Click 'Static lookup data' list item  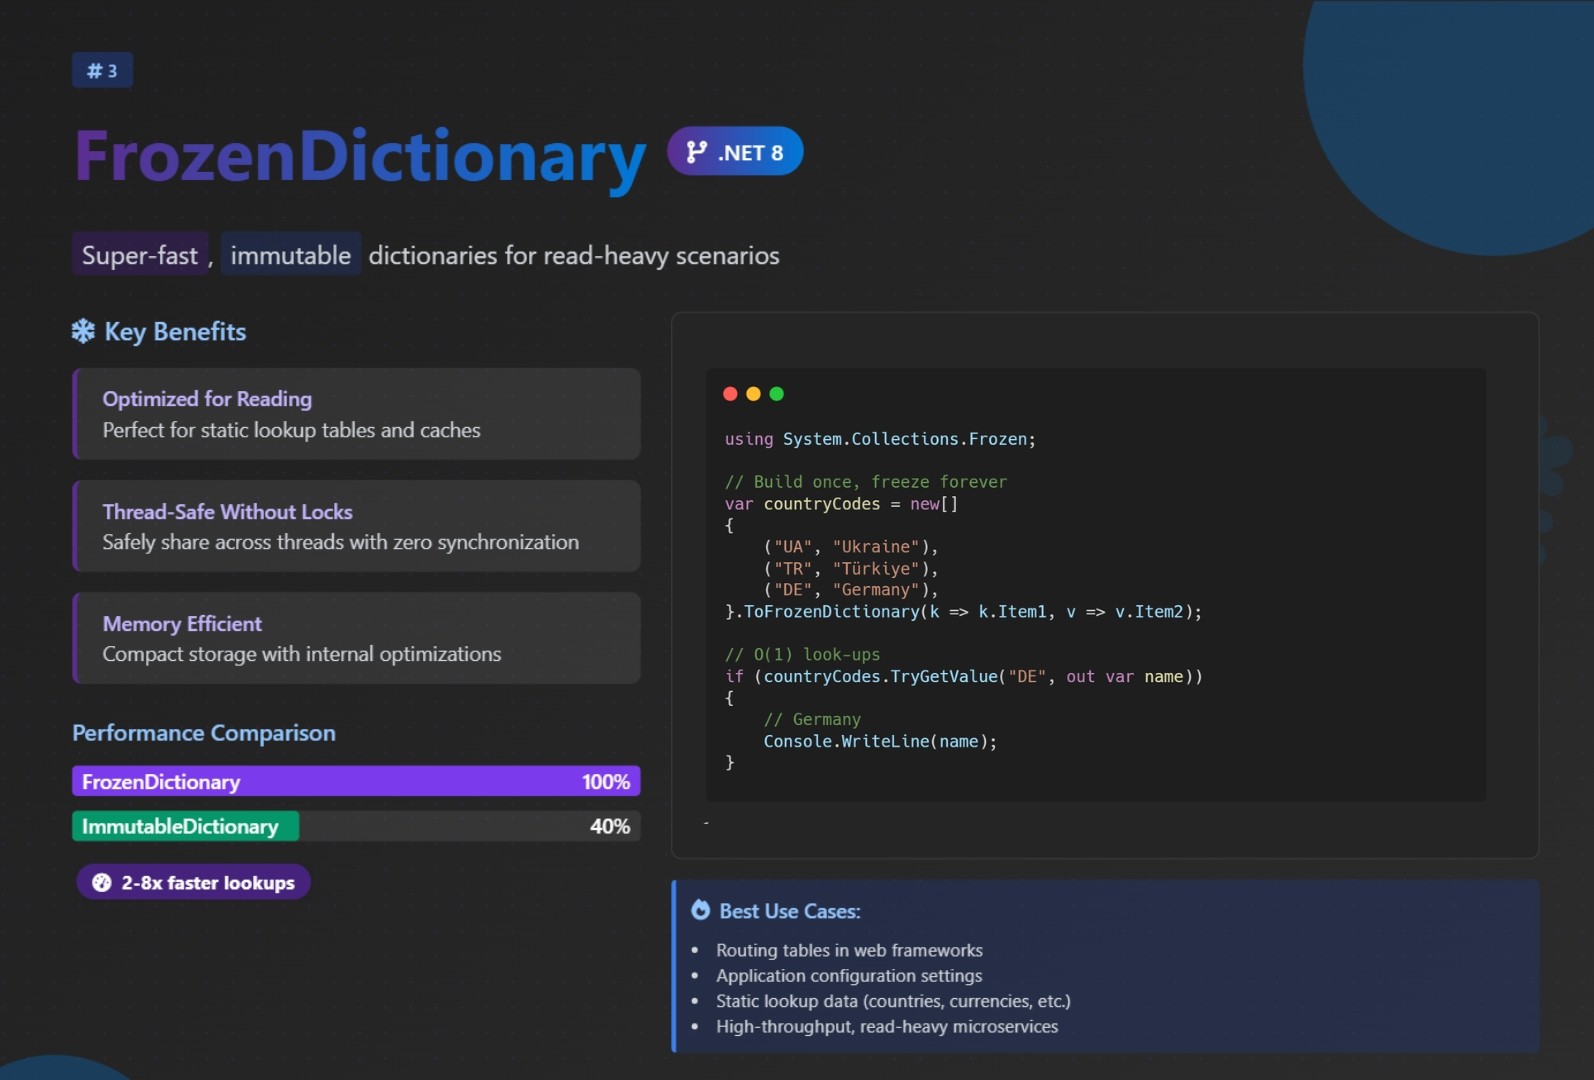click(x=893, y=1001)
